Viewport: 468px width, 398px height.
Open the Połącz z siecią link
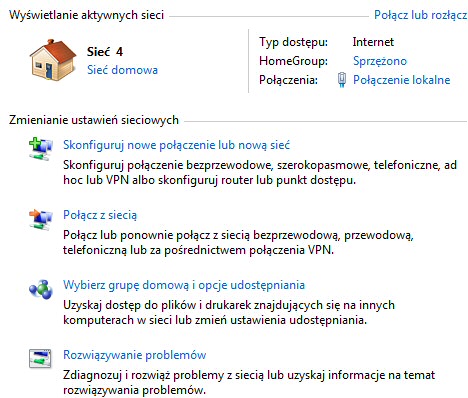coord(100,215)
